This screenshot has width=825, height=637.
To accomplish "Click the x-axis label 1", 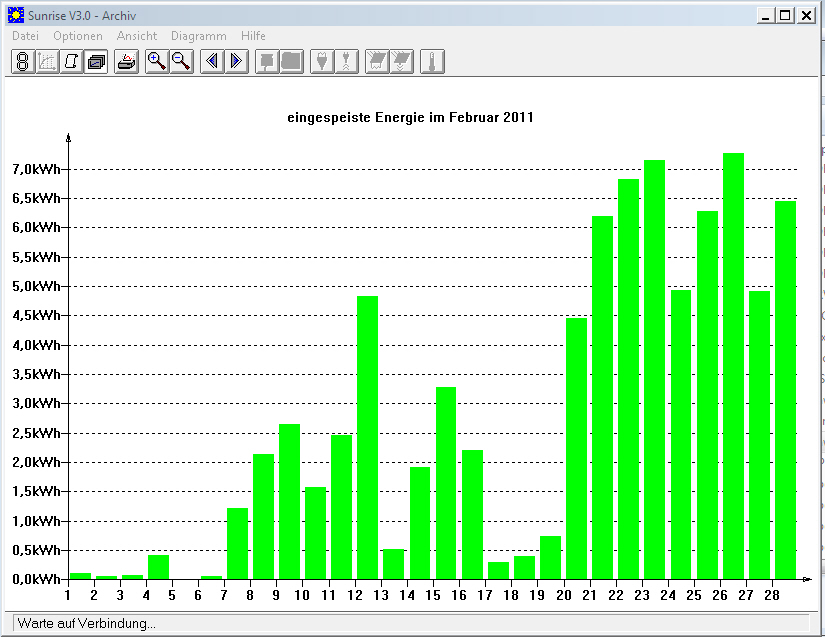I will point(68,595).
